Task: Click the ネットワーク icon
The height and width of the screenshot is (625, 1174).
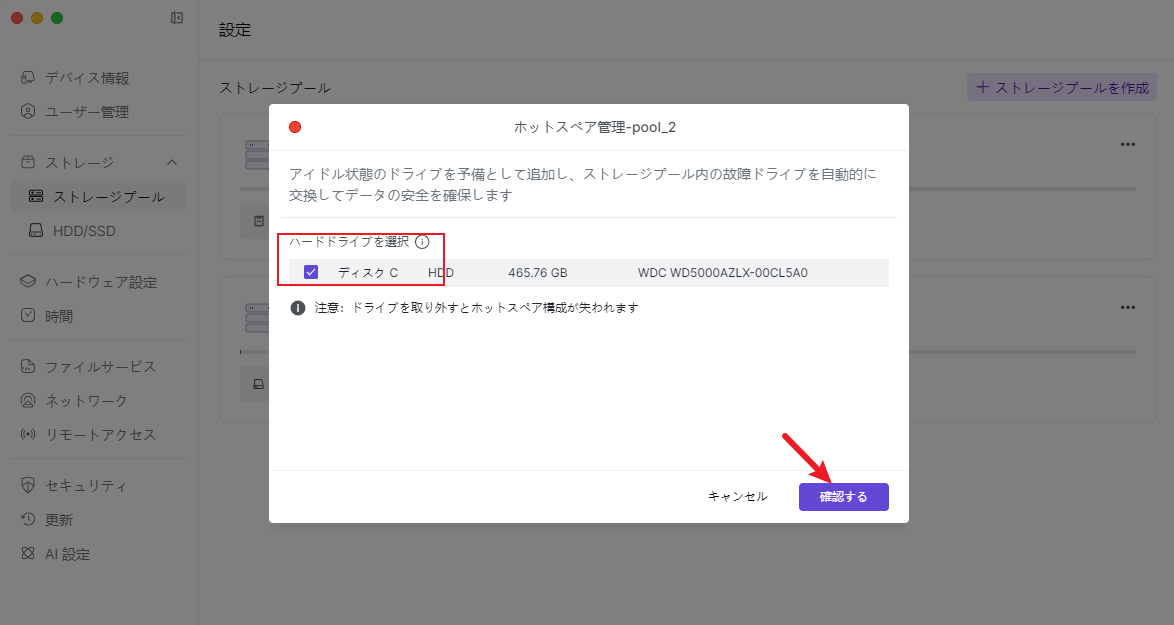Action: point(28,401)
